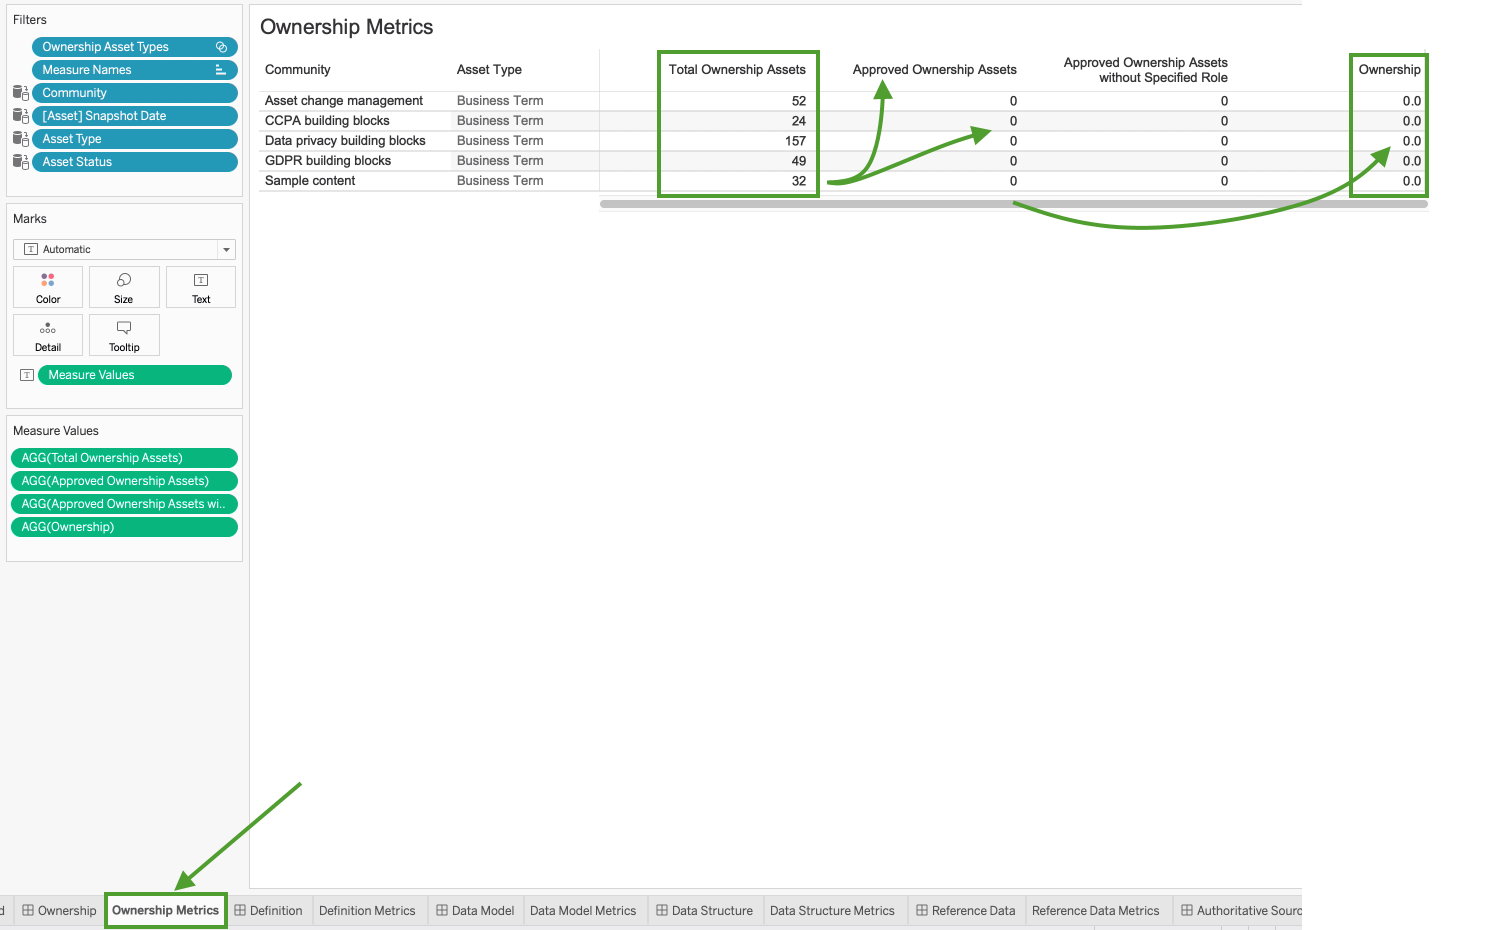Open the Size marks card
1494x930 pixels.
[124, 287]
